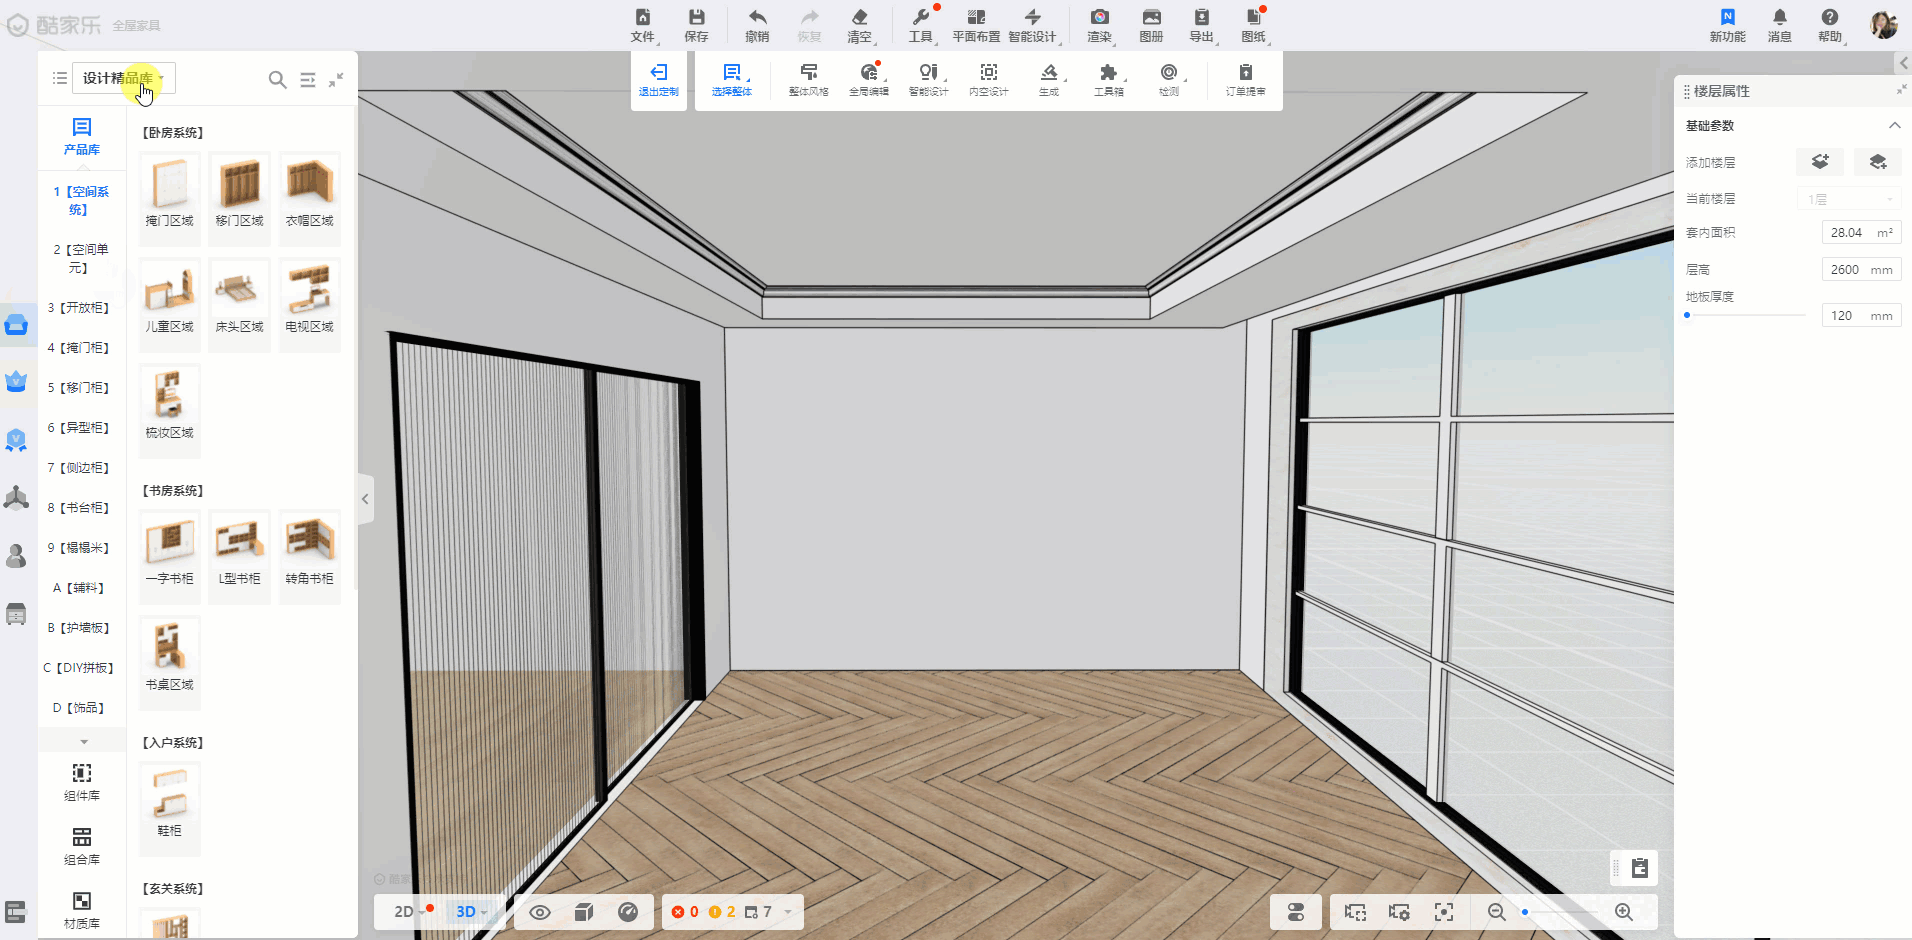Click the 渲染 render camera icon
This screenshot has height=940, width=1912.
click(1099, 18)
